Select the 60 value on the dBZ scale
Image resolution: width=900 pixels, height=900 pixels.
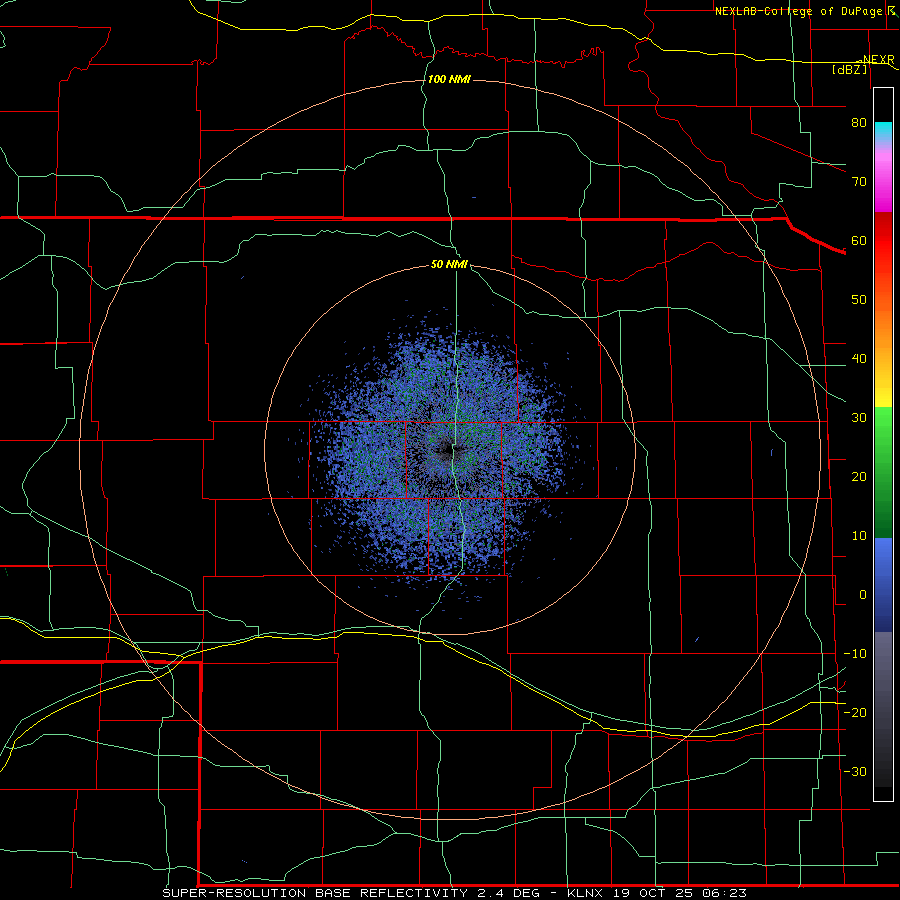pyautogui.click(x=859, y=240)
